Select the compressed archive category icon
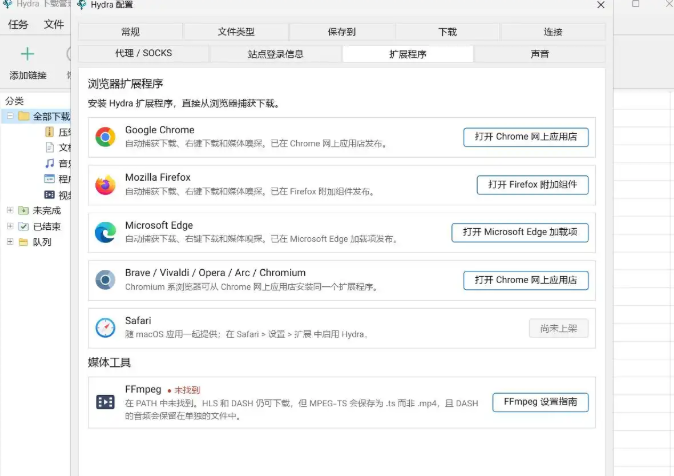Viewport: 674px width, 476px height. 50,132
